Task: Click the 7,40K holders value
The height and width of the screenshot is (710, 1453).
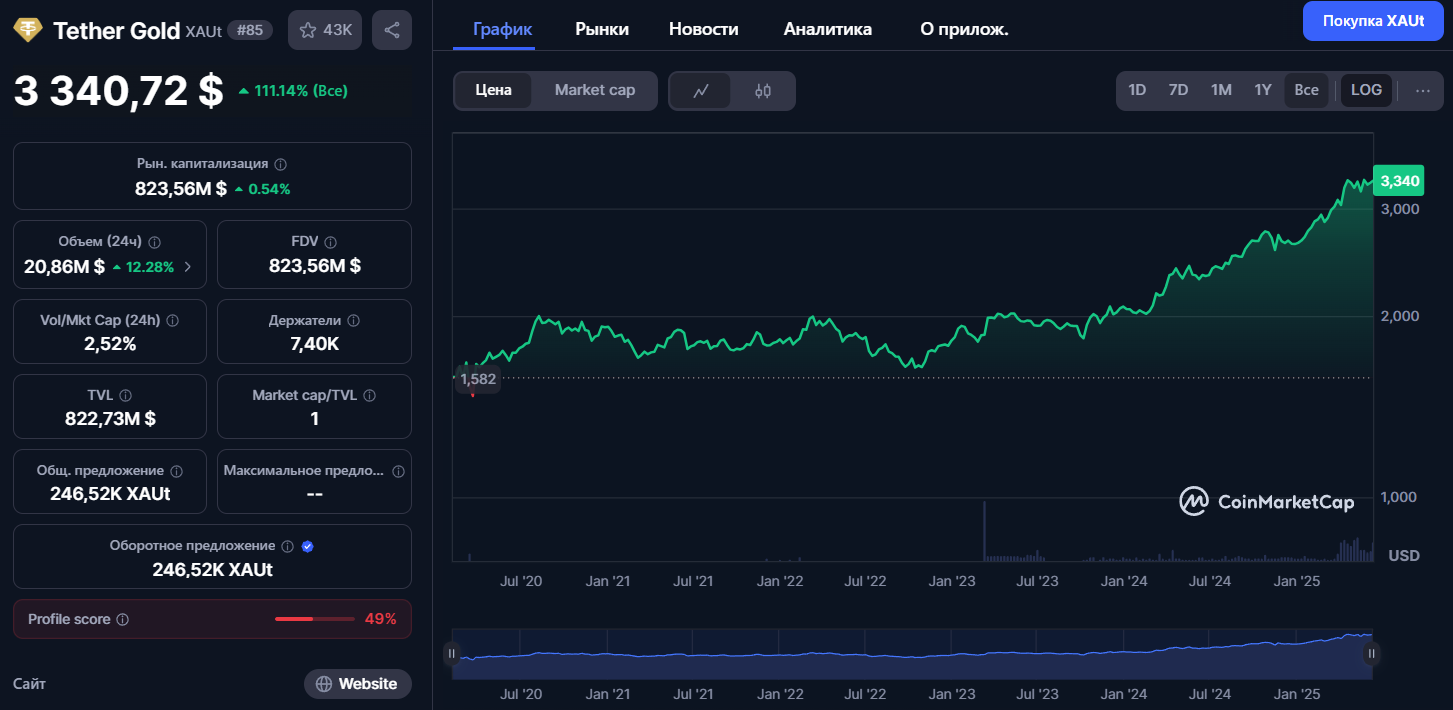Action: coord(314,344)
